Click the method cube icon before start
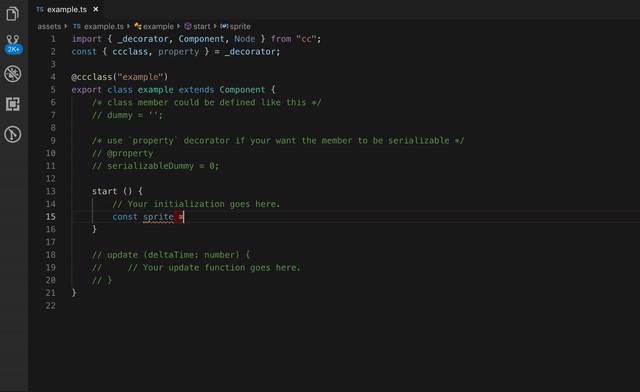The width and height of the screenshot is (640, 392). [x=187, y=26]
